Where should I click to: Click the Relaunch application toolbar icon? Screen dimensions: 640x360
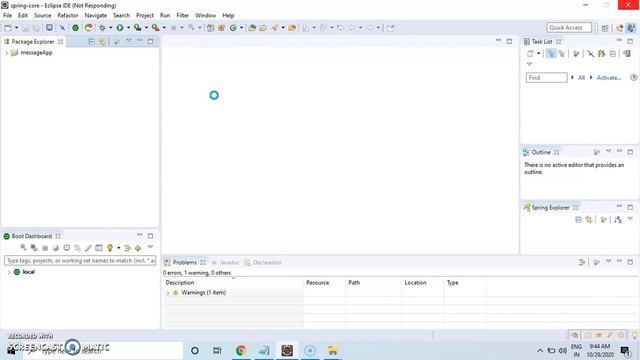click(89, 28)
